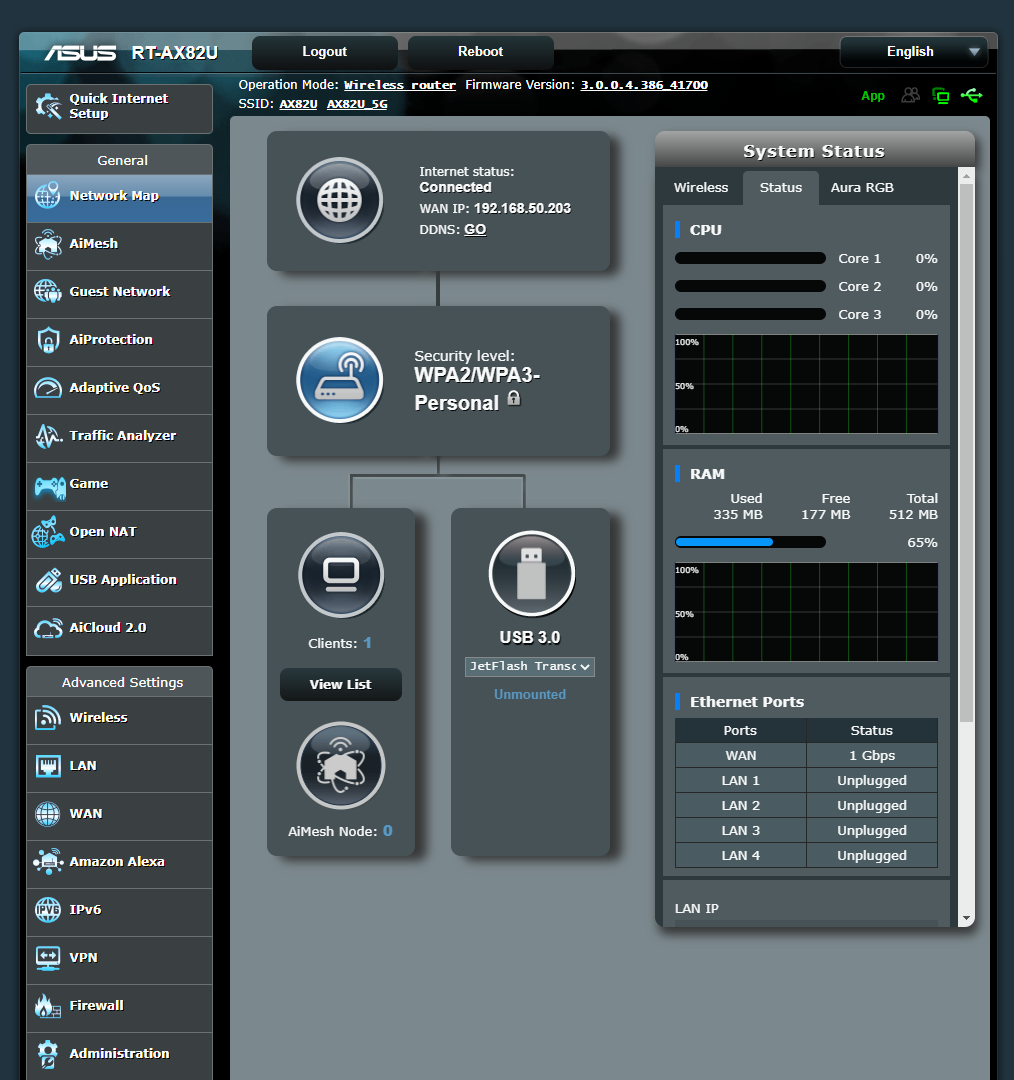The height and width of the screenshot is (1080, 1014).
Task: Click the Clients computer icon
Action: coord(341,574)
